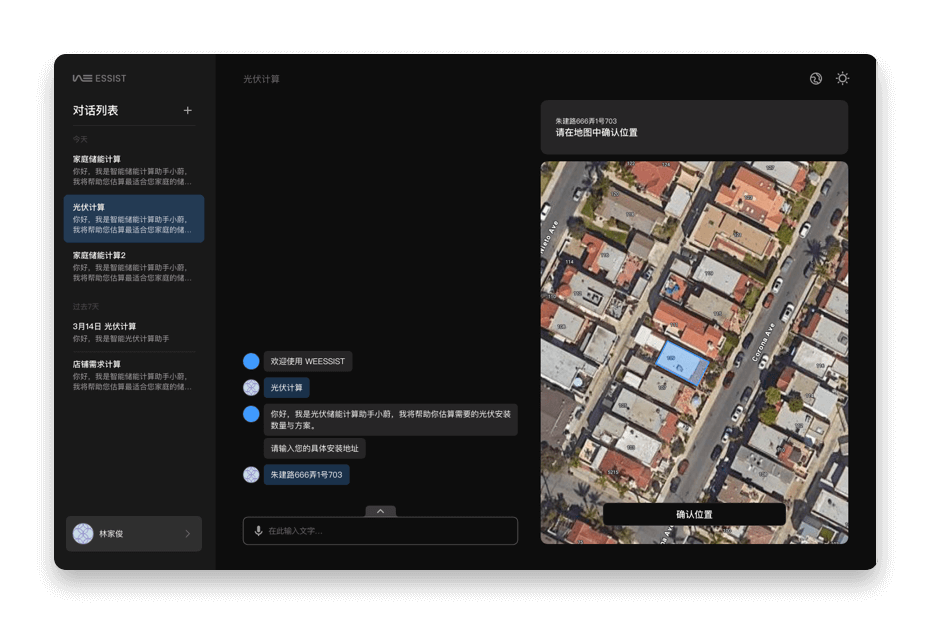Image resolution: width=932 pixels, height=624 pixels.
Task: Click the 过去7天 section label
Action: [x=86, y=307]
